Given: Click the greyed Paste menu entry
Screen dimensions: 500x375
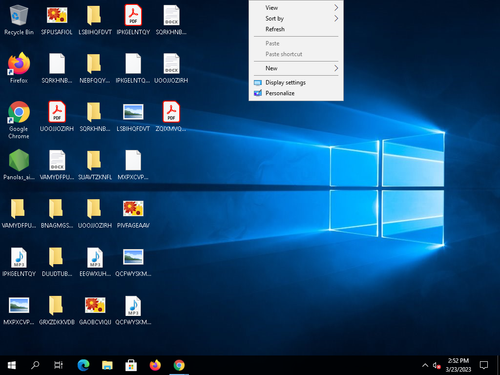Looking at the screenshot, I should (296, 43).
